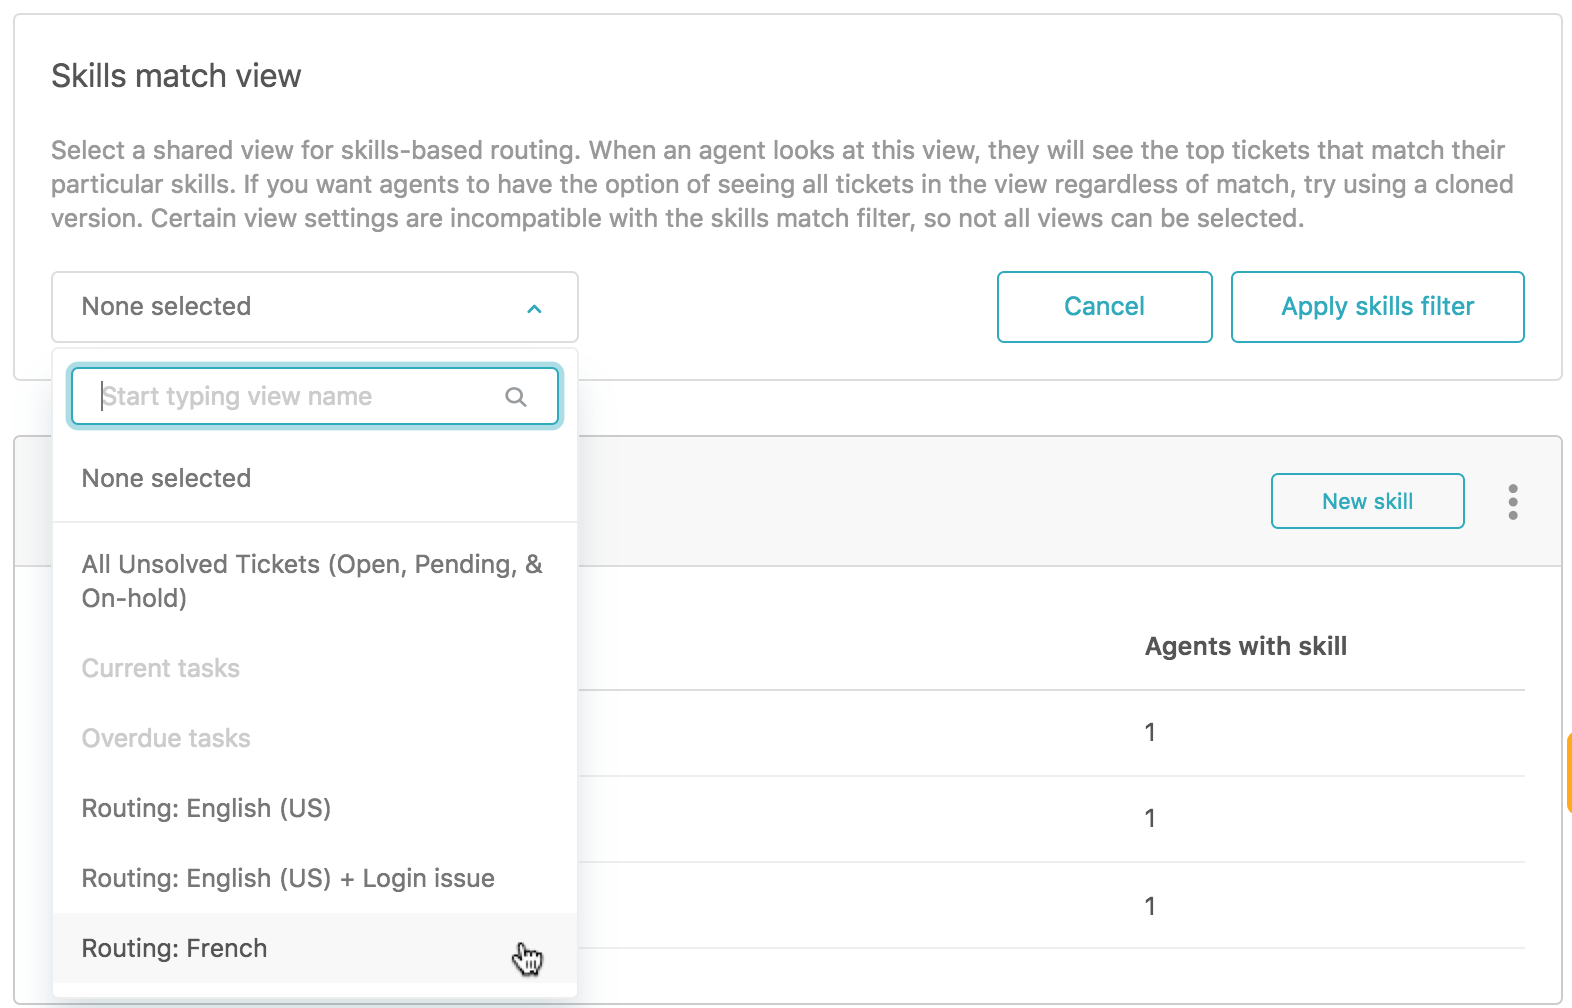Screen dimensions: 1572x1008
Task: Click the Agents with skill column header
Action: point(1246,646)
